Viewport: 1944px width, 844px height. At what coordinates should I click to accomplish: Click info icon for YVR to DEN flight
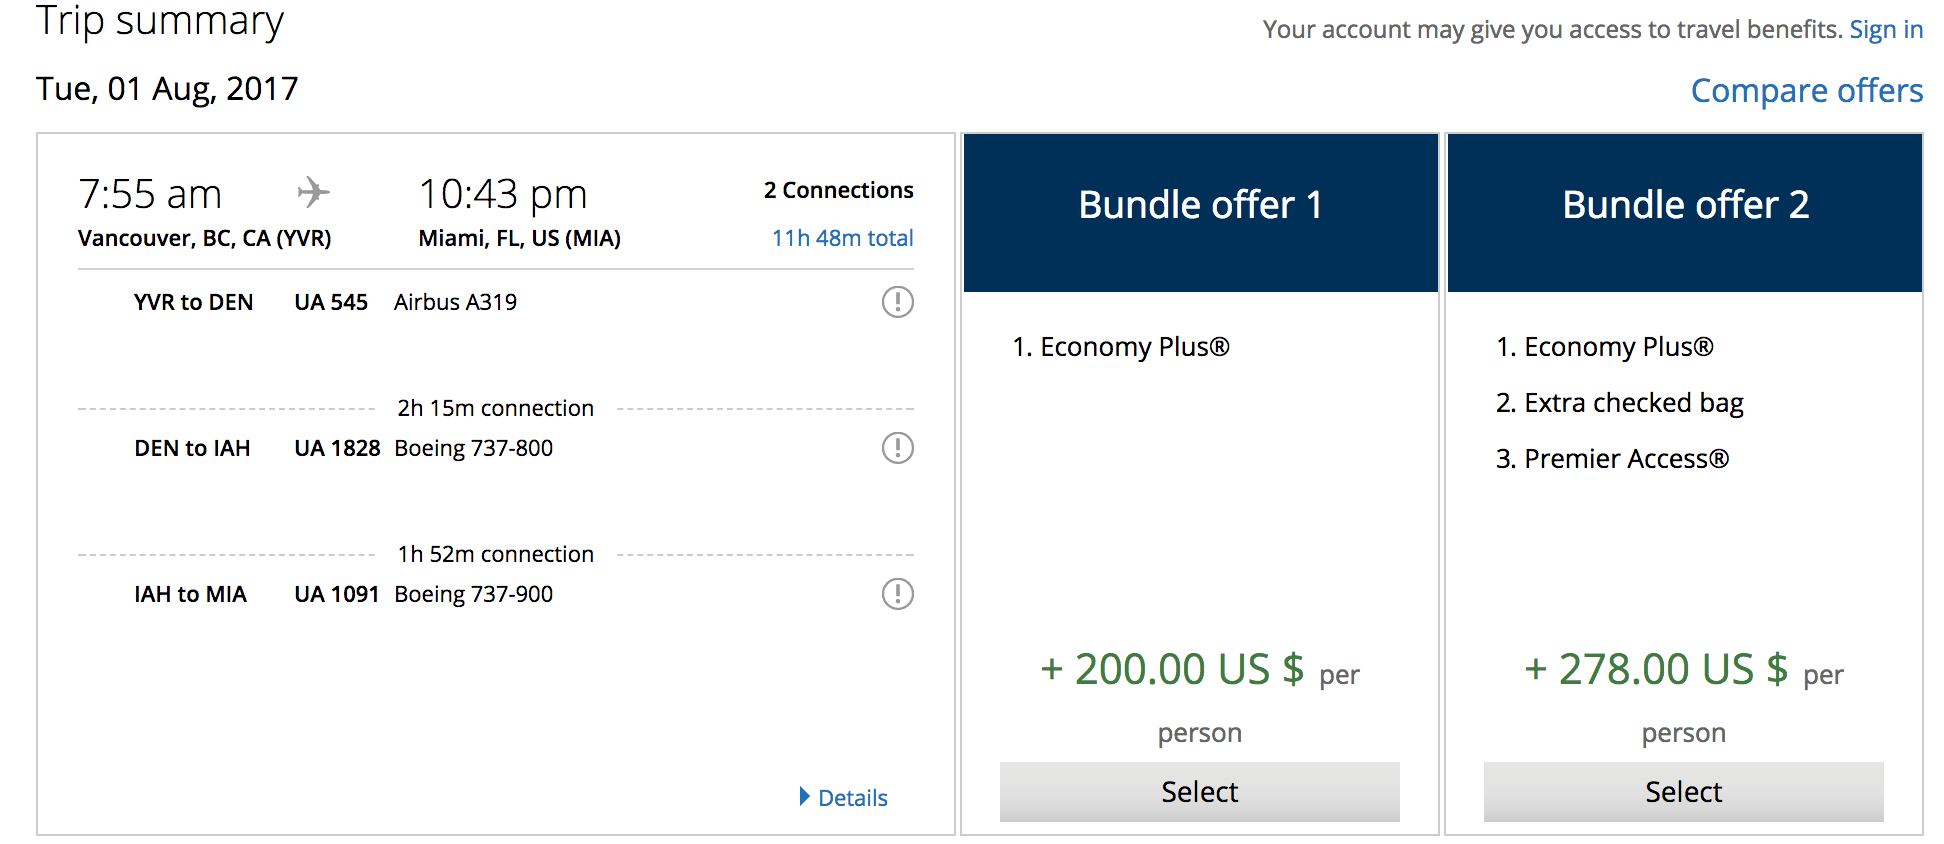[897, 302]
